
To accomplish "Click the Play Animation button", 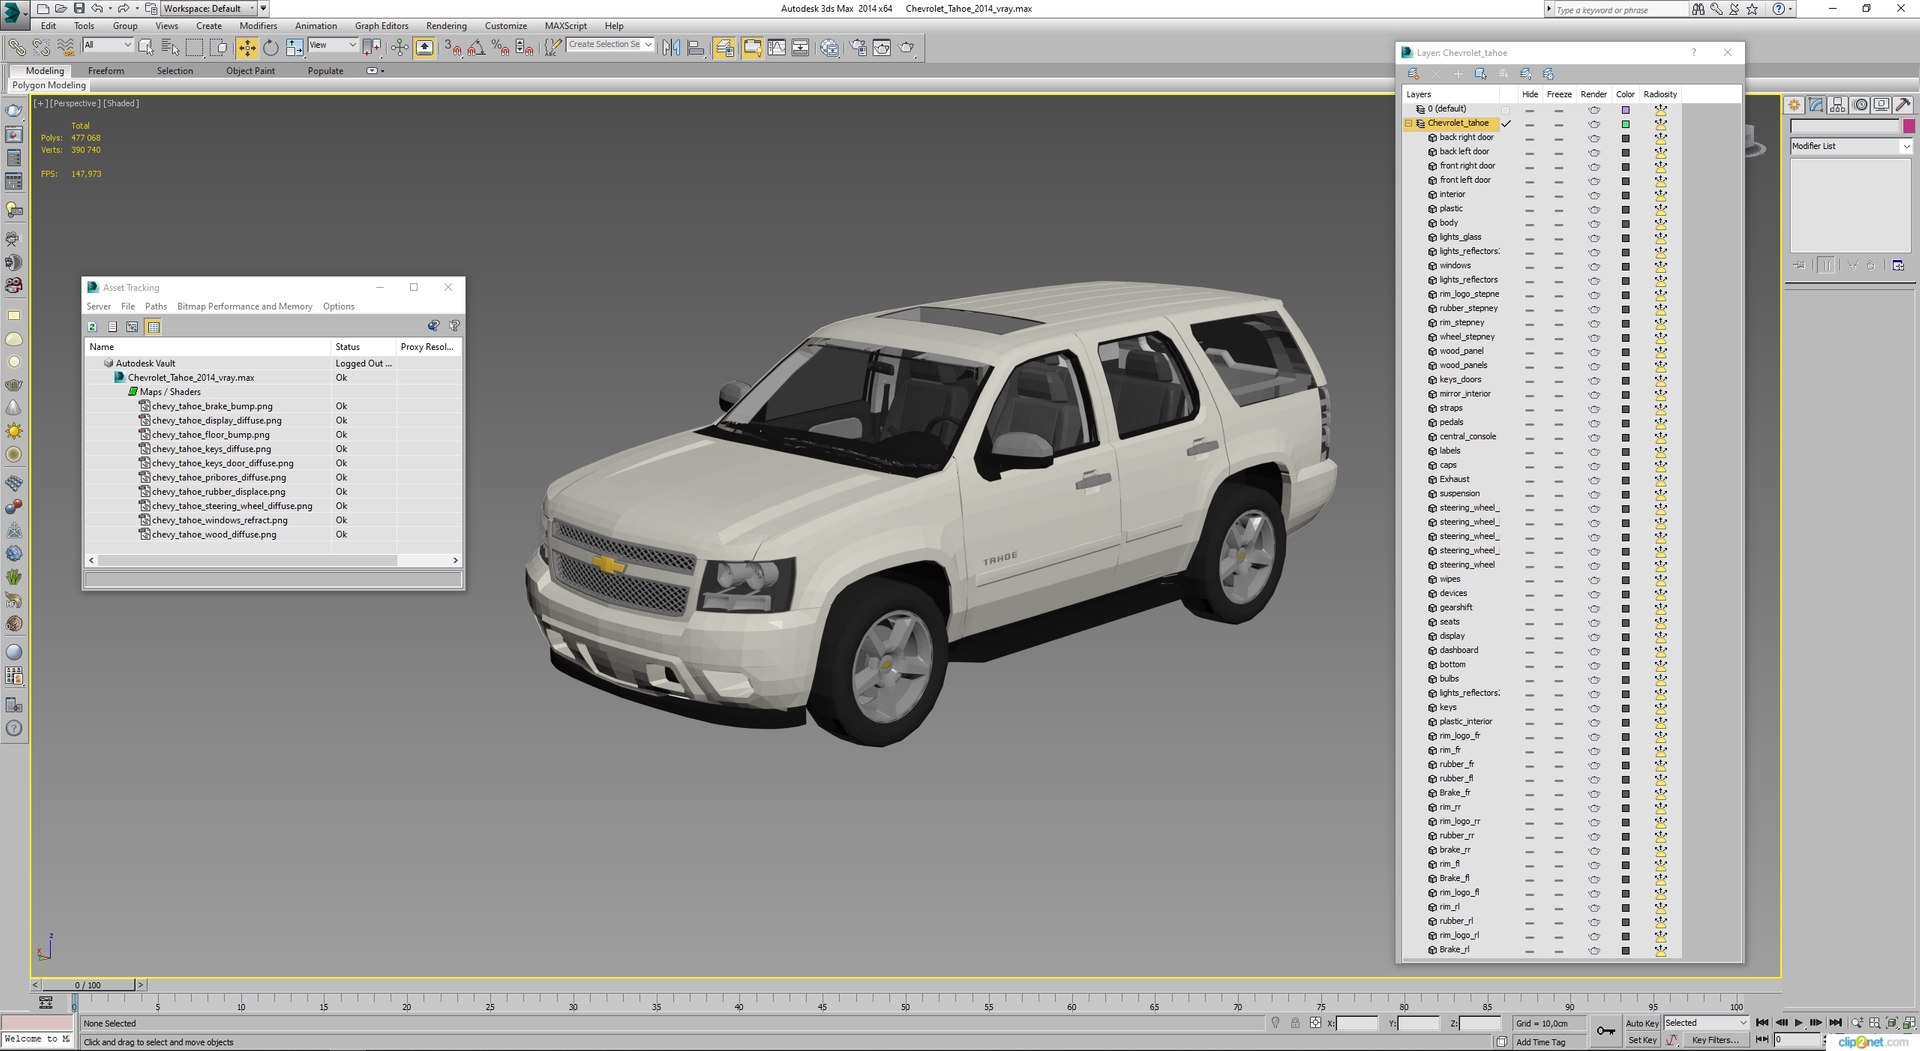I will click(1799, 1023).
